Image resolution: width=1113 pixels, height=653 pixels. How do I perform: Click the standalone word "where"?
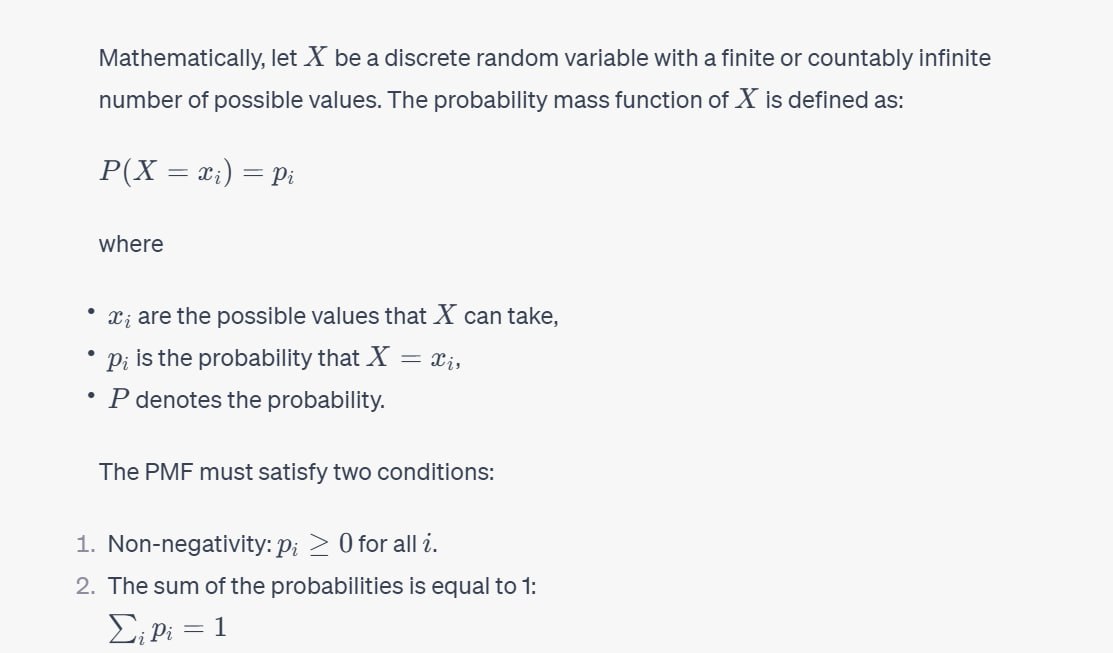click(131, 243)
